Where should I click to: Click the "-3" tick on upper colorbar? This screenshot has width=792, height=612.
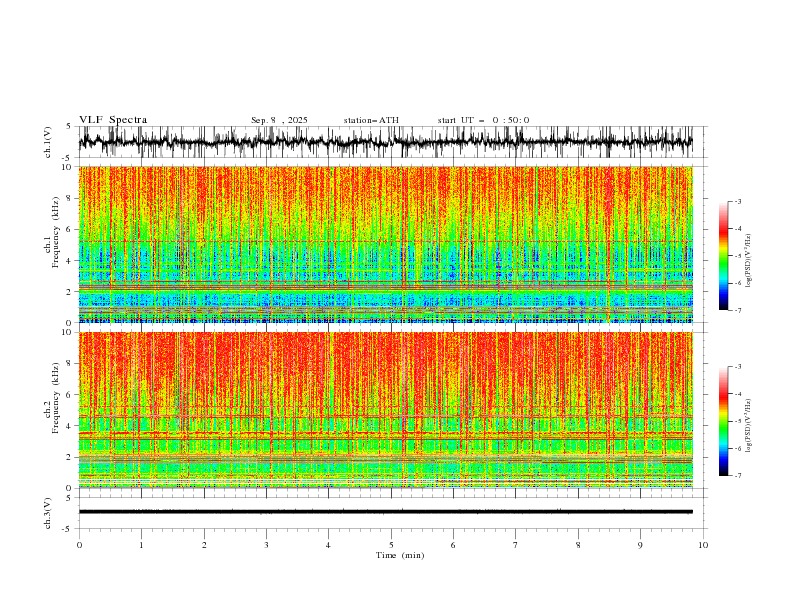737,201
